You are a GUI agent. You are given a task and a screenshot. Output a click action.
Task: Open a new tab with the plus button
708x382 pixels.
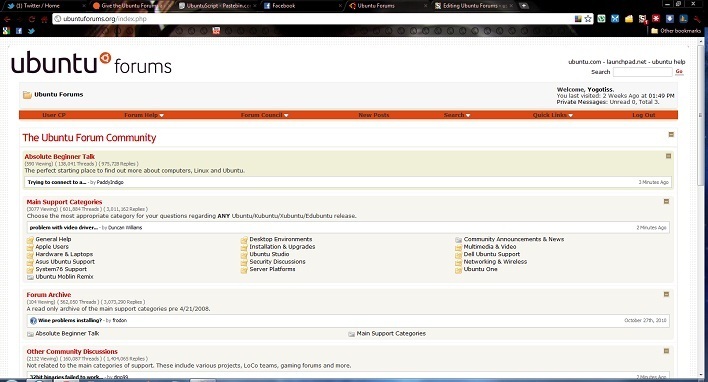coord(524,6)
